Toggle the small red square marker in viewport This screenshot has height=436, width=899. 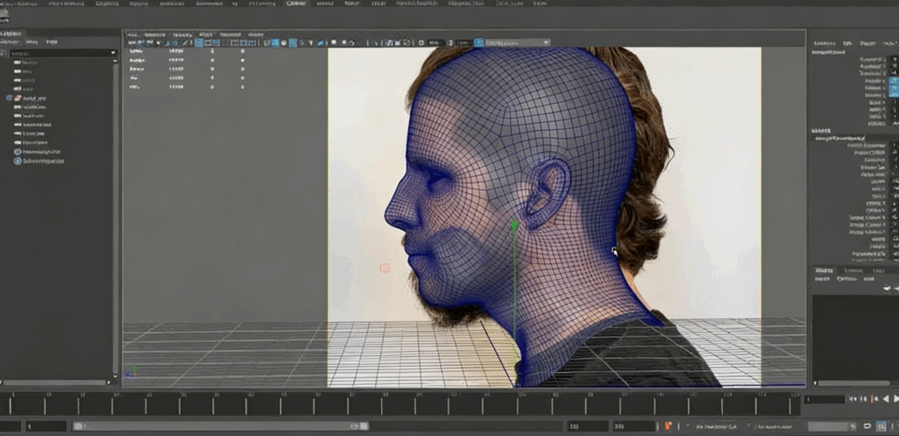[384, 268]
